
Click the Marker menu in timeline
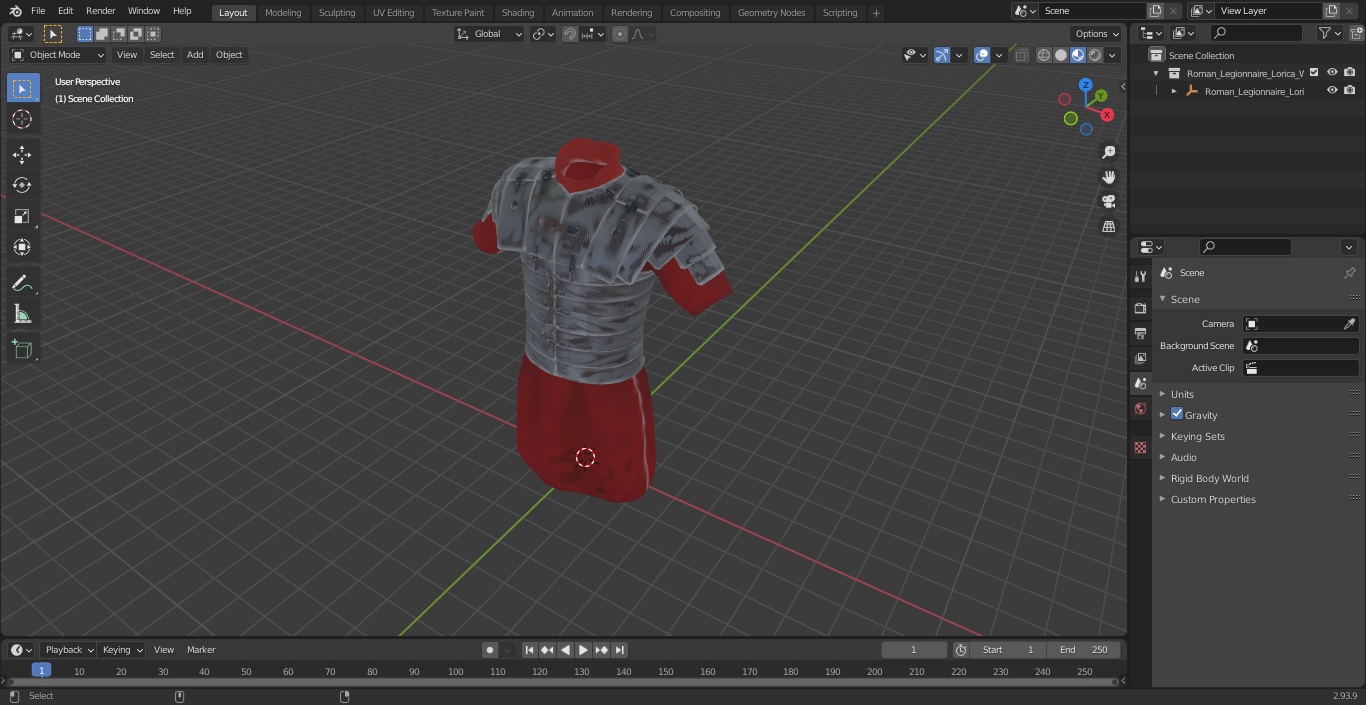pos(201,650)
